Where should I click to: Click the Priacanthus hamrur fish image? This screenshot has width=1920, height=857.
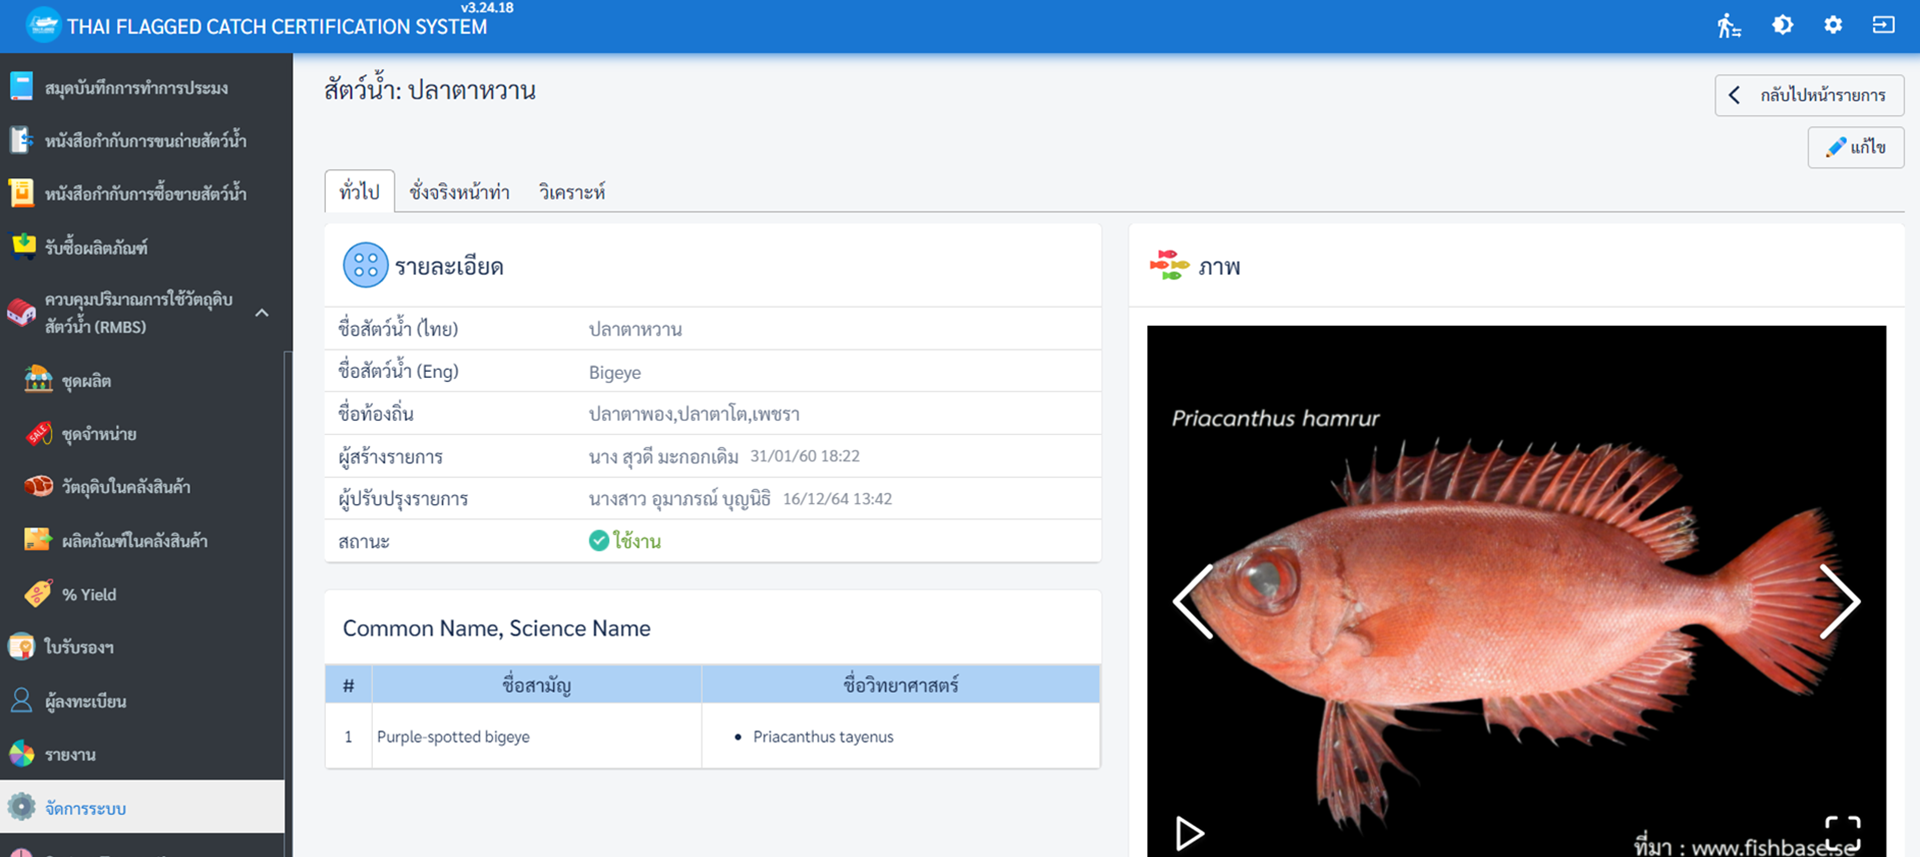click(x=1516, y=590)
